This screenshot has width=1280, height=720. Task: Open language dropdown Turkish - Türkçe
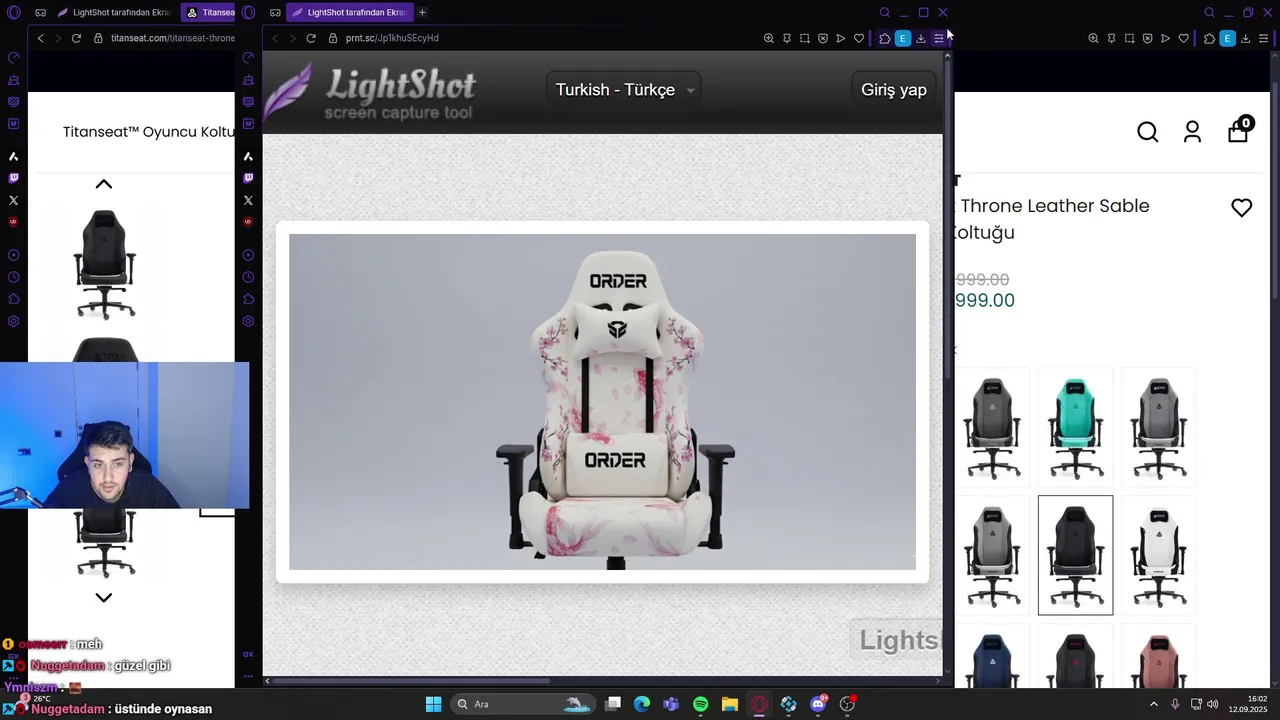(x=625, y=90)
